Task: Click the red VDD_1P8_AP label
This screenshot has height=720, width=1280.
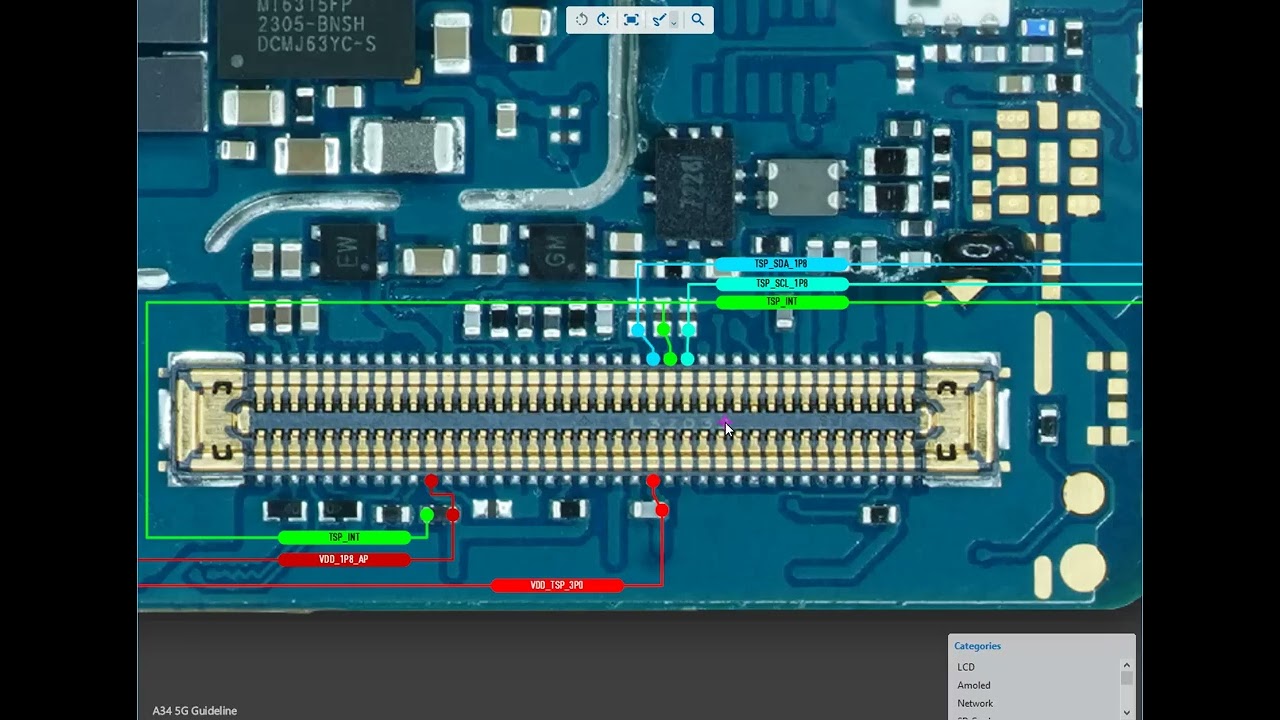Action: (x=344, y=559)
